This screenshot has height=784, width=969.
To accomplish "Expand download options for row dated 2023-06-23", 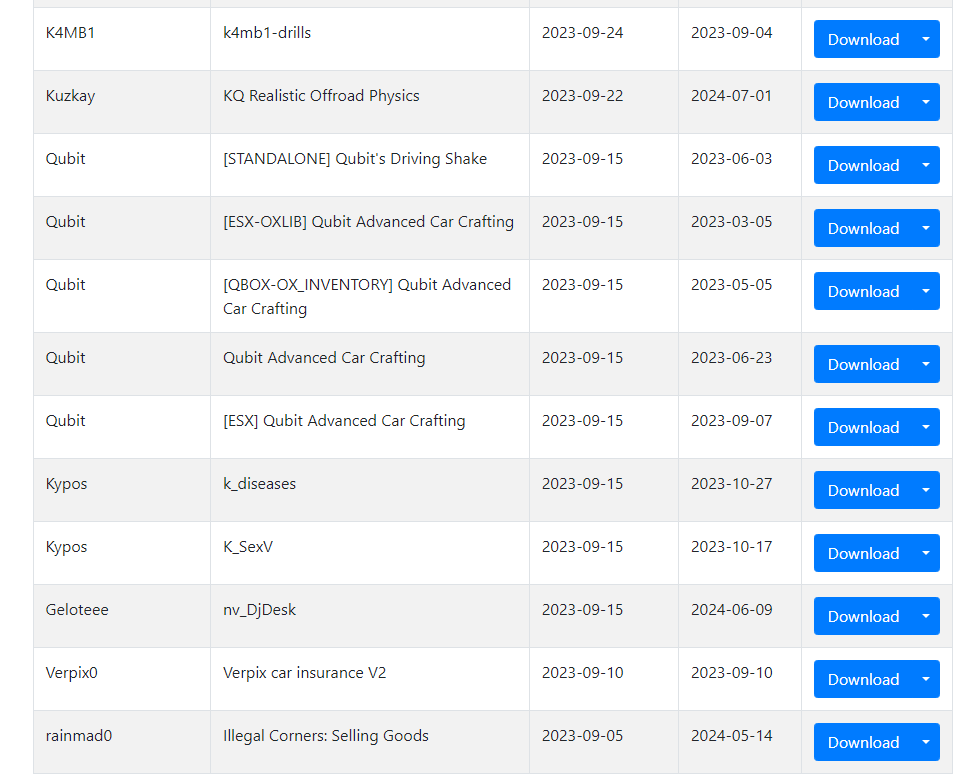I will point(926,365).
